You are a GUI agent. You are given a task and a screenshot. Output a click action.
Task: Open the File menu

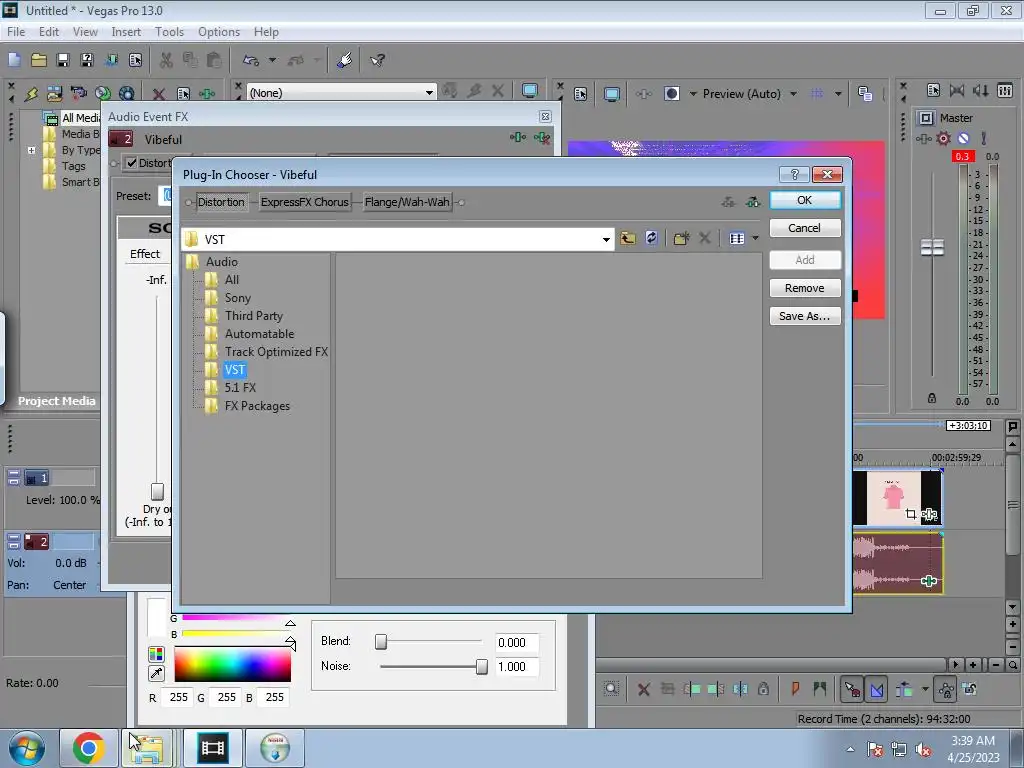coord(16,31)
